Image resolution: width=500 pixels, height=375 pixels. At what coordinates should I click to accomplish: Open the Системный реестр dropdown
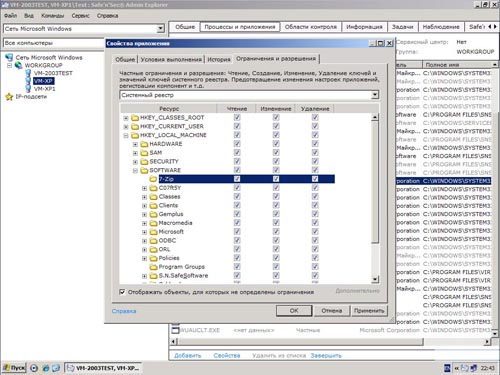click(375, 95)
